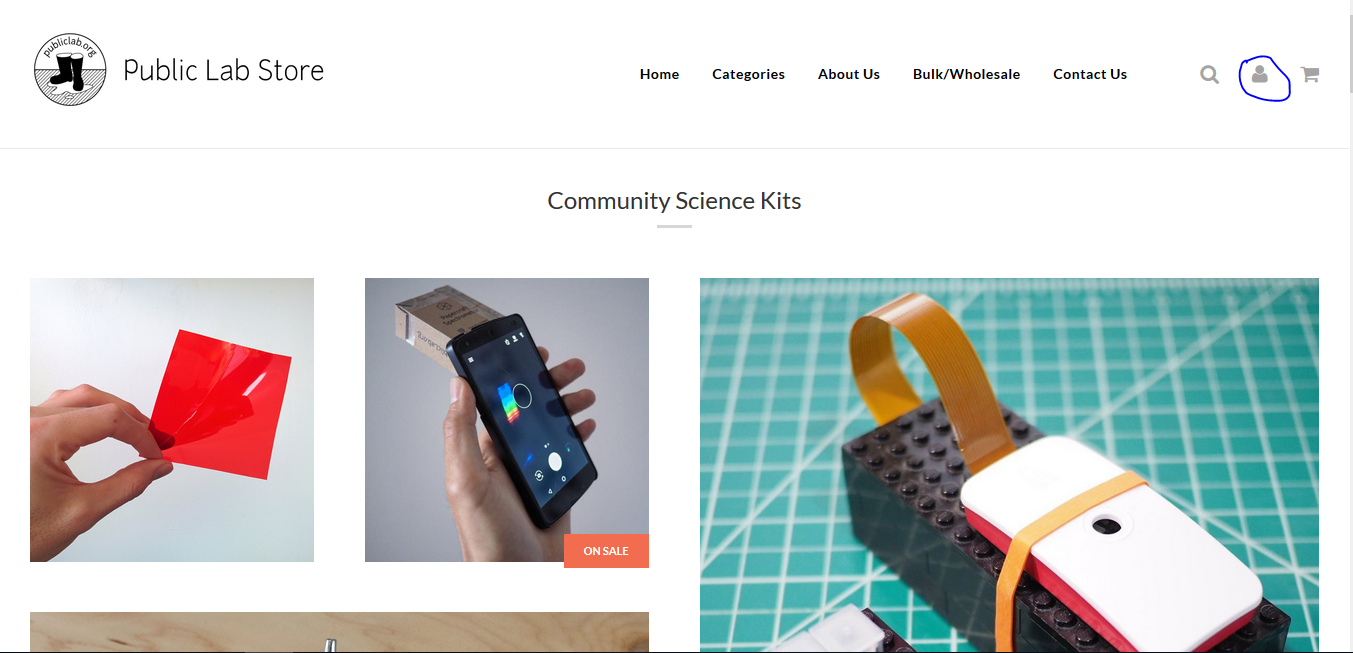1353x653 pixels.
Task: Click the Community Science Kits heading
Action: (x=674, y=201)
